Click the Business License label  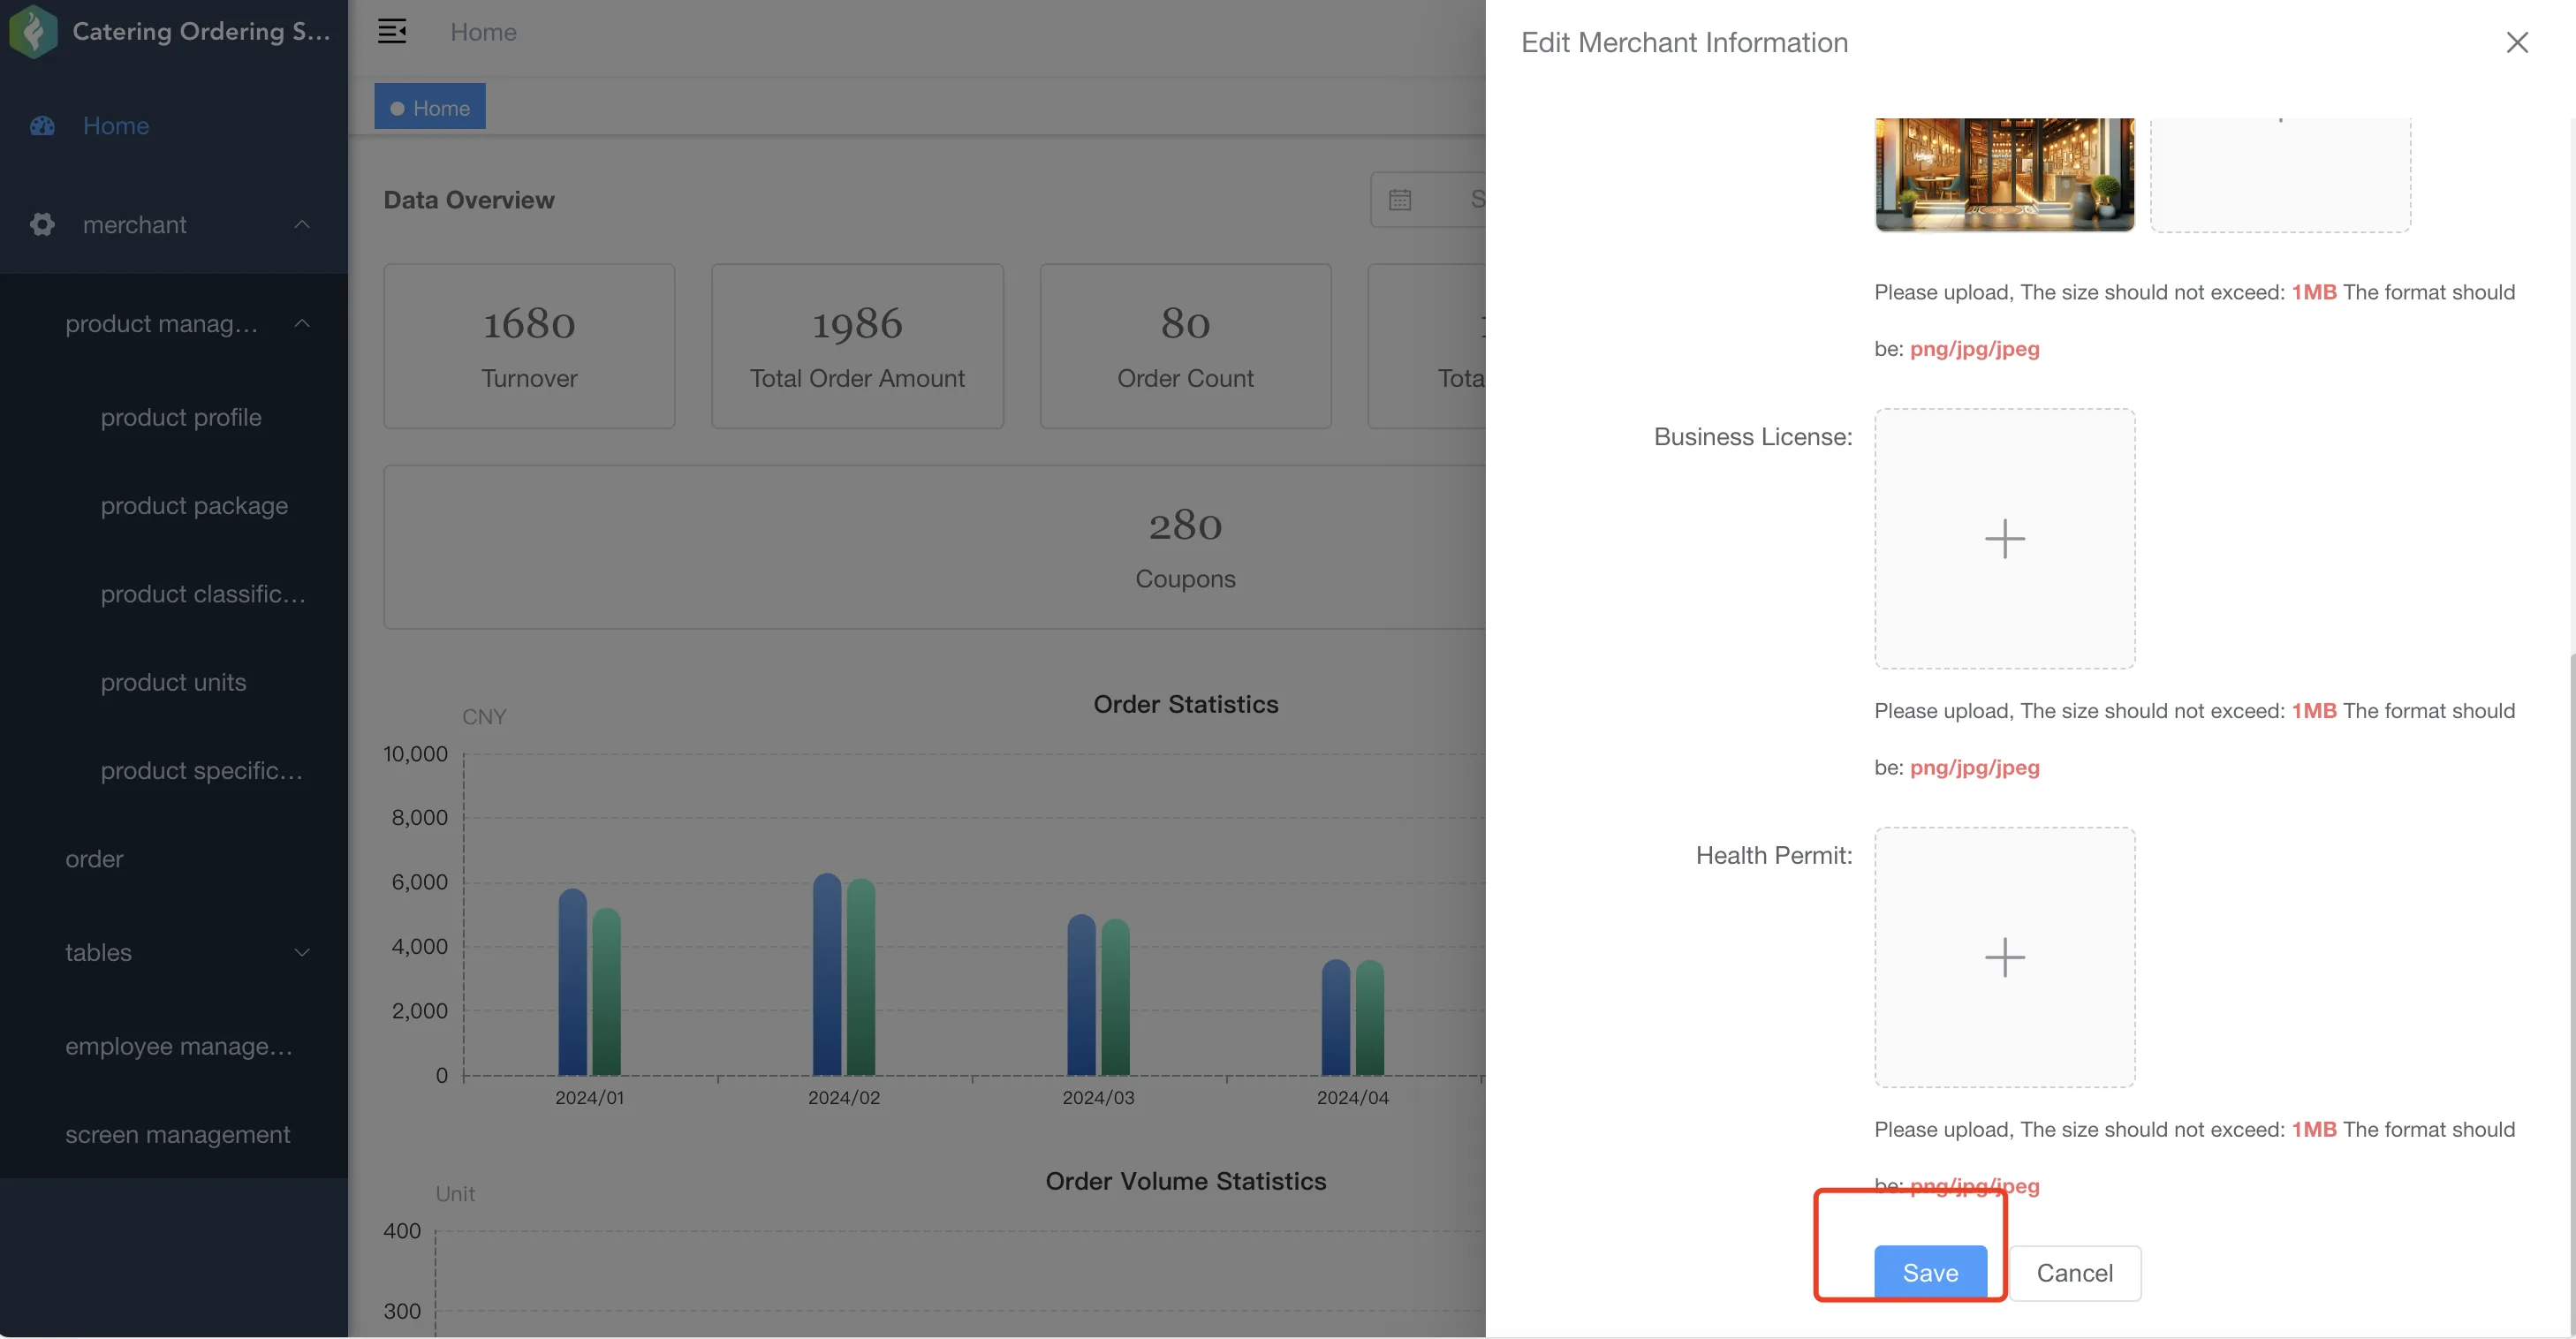click(x=1752, y=436)
